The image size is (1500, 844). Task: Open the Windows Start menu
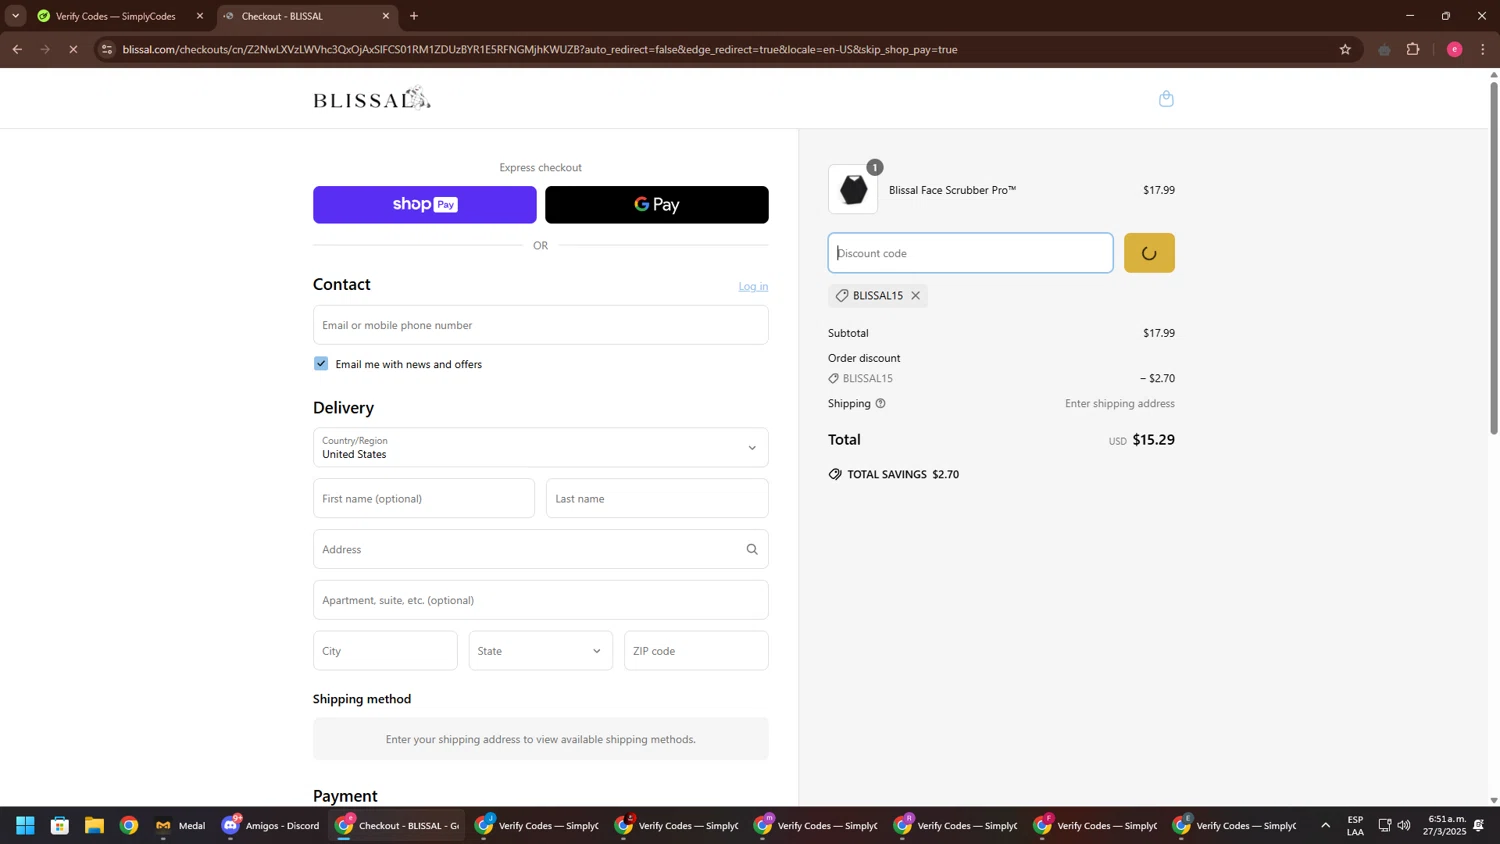tap(25, 826)
